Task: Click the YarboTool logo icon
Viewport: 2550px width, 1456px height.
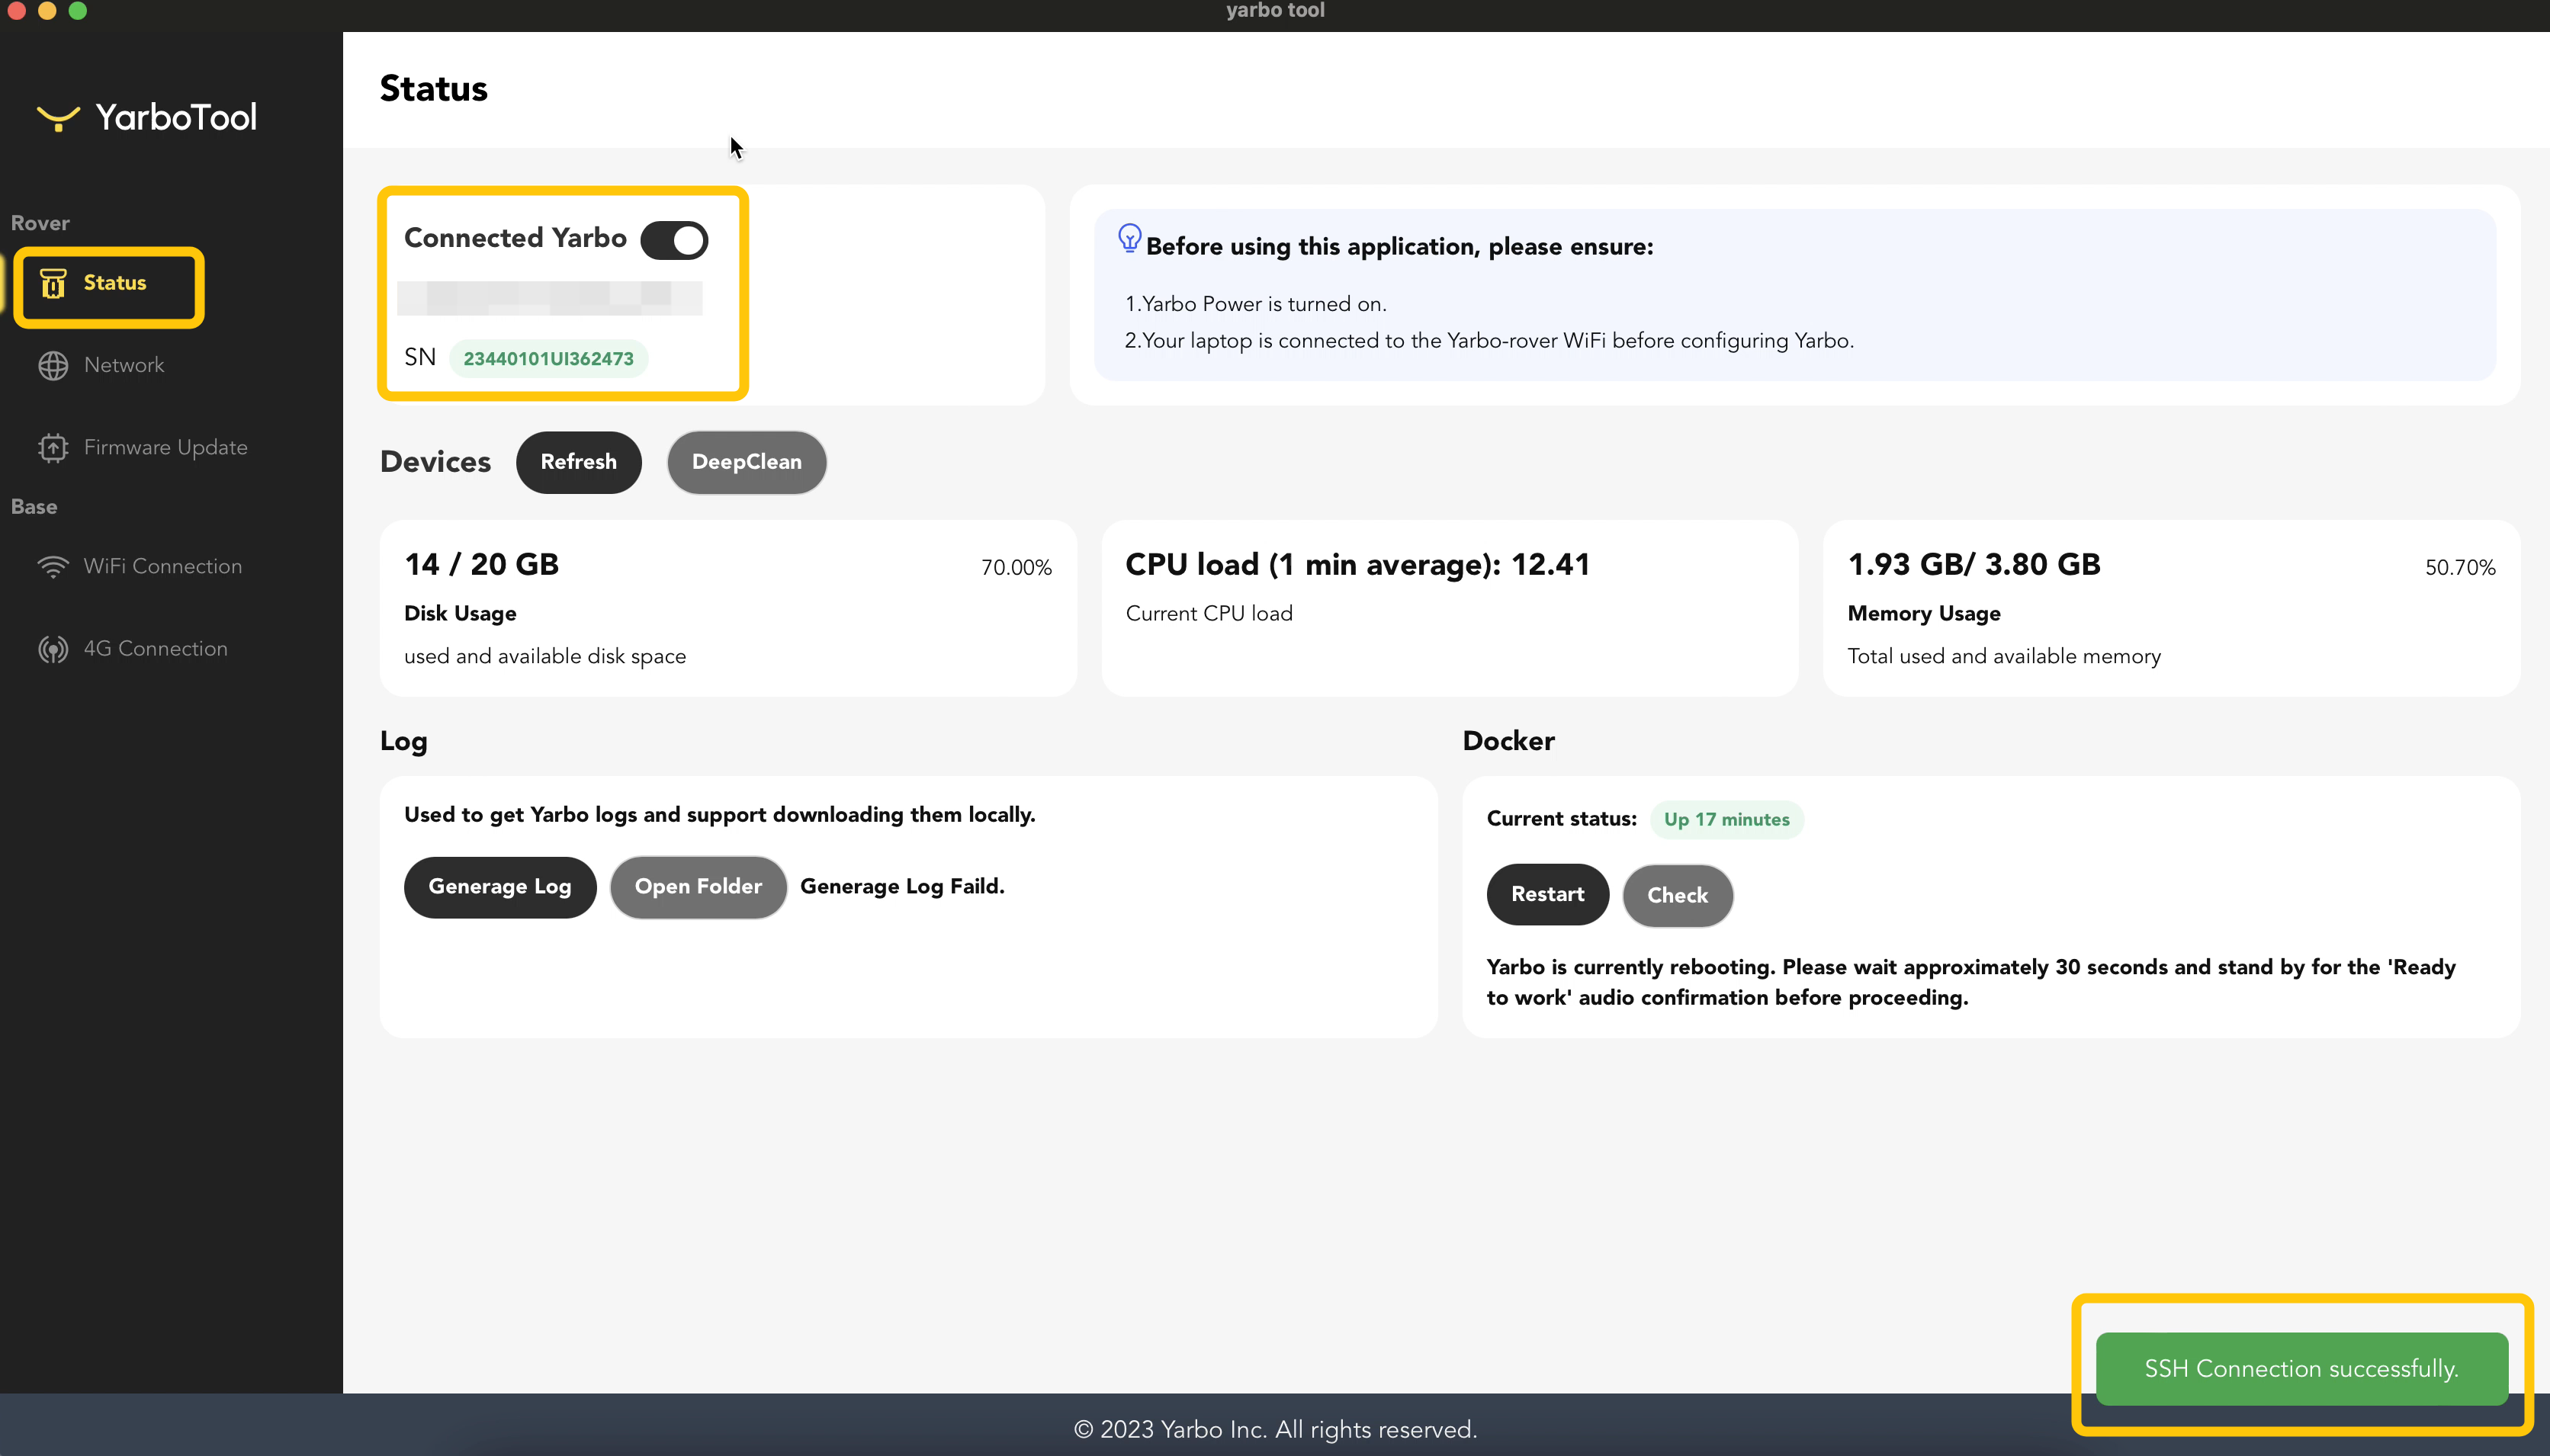Action: 58,118
